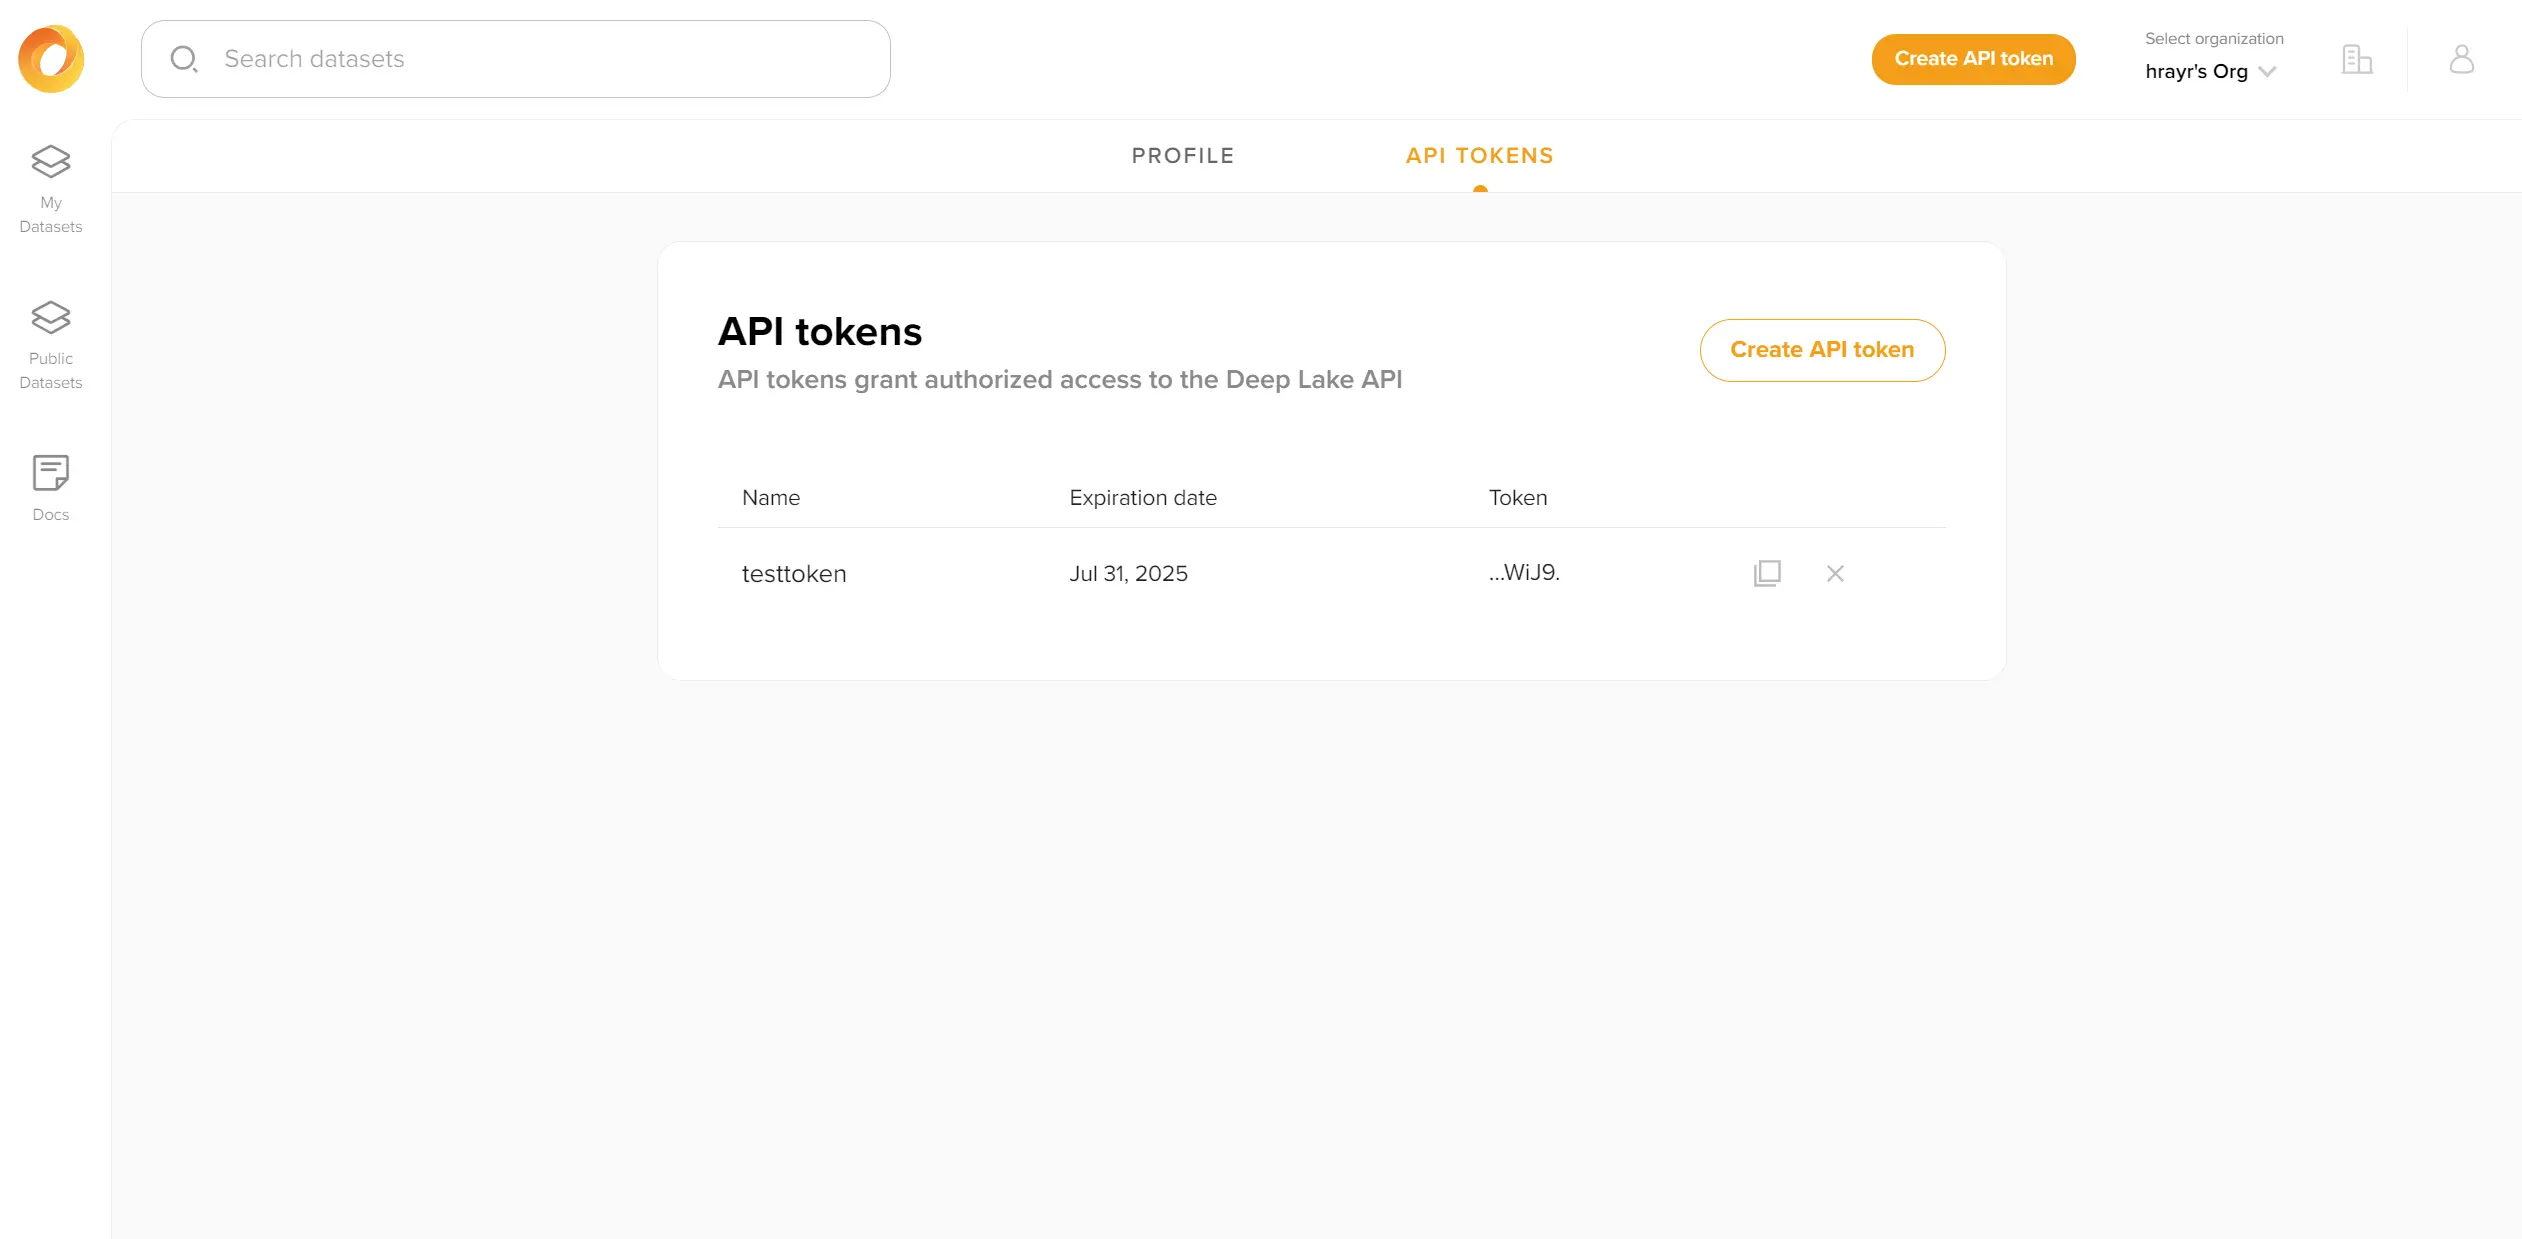Click the API tokens heading
Image resolution: width=2522 pixels, height=1239 pixels.
[820, 332]
